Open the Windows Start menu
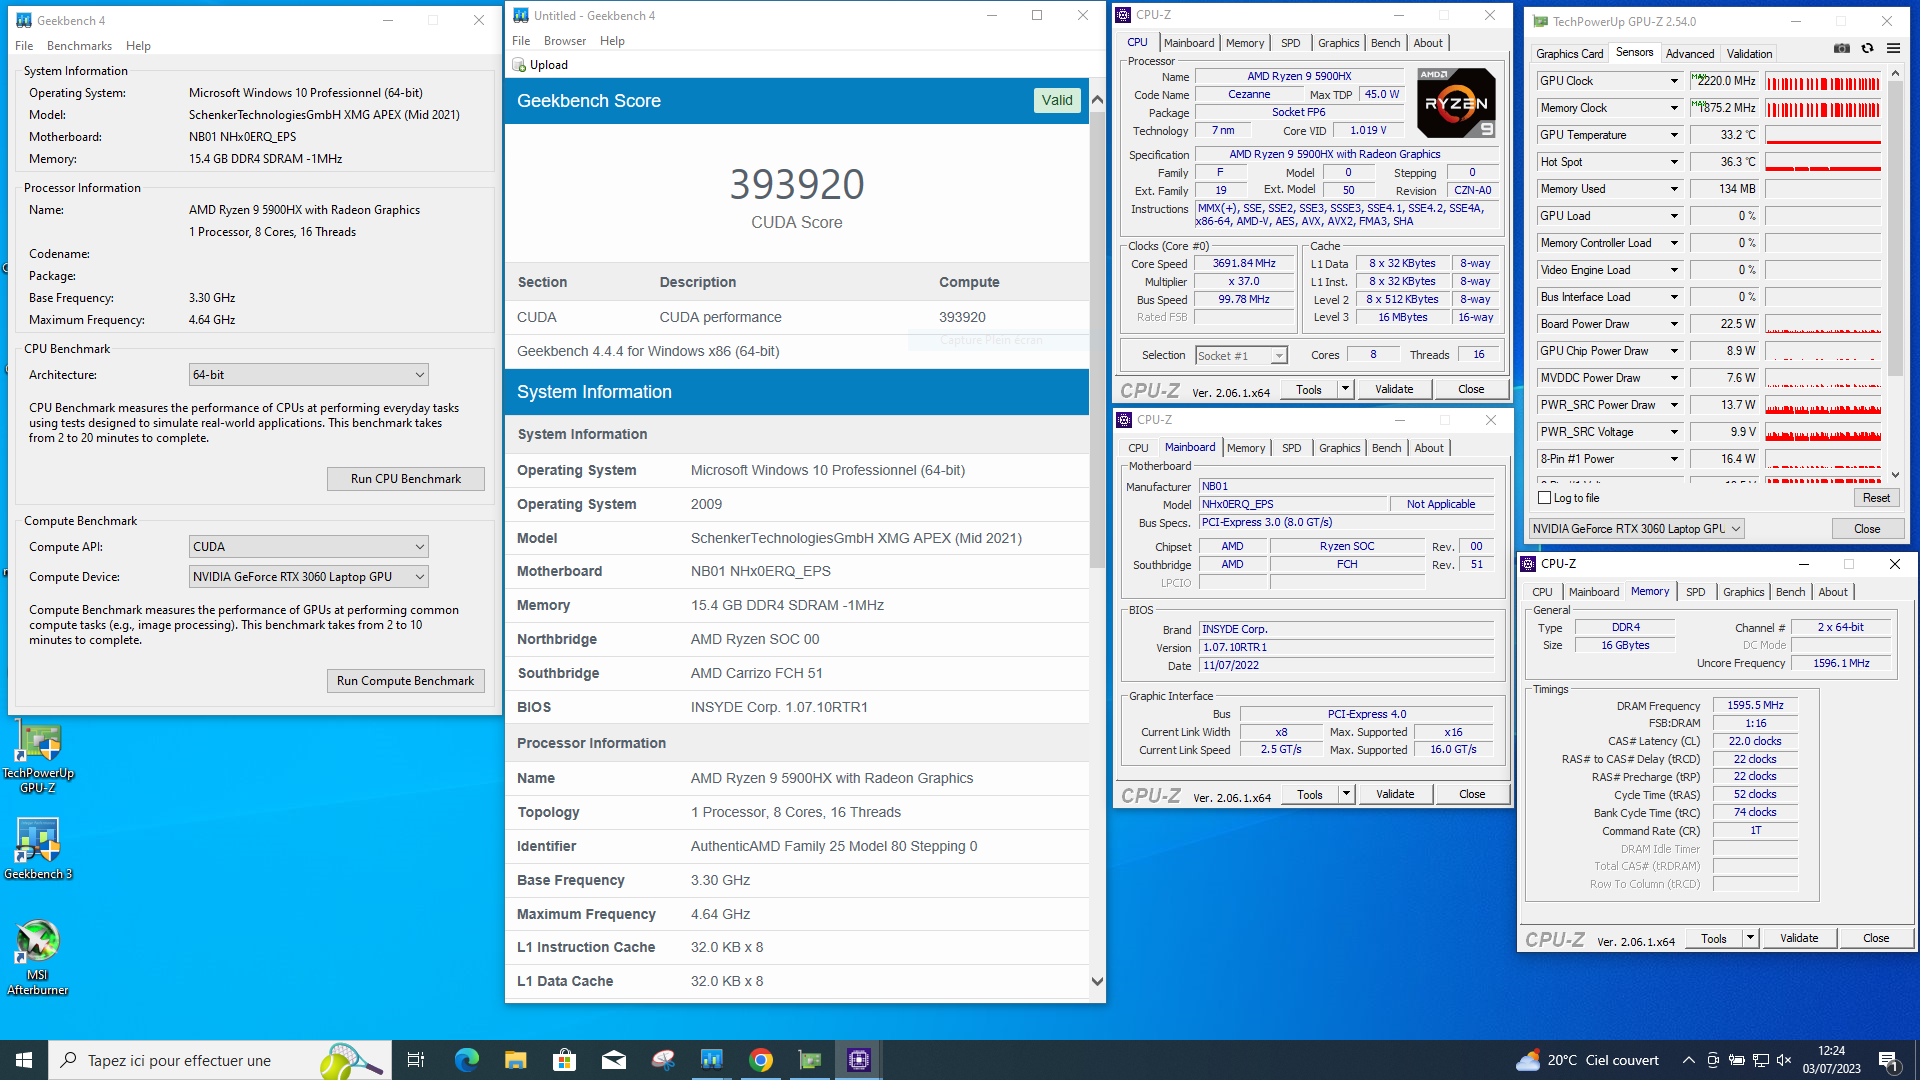This screenshot has height=1080, width=1920. point(24,1060)
